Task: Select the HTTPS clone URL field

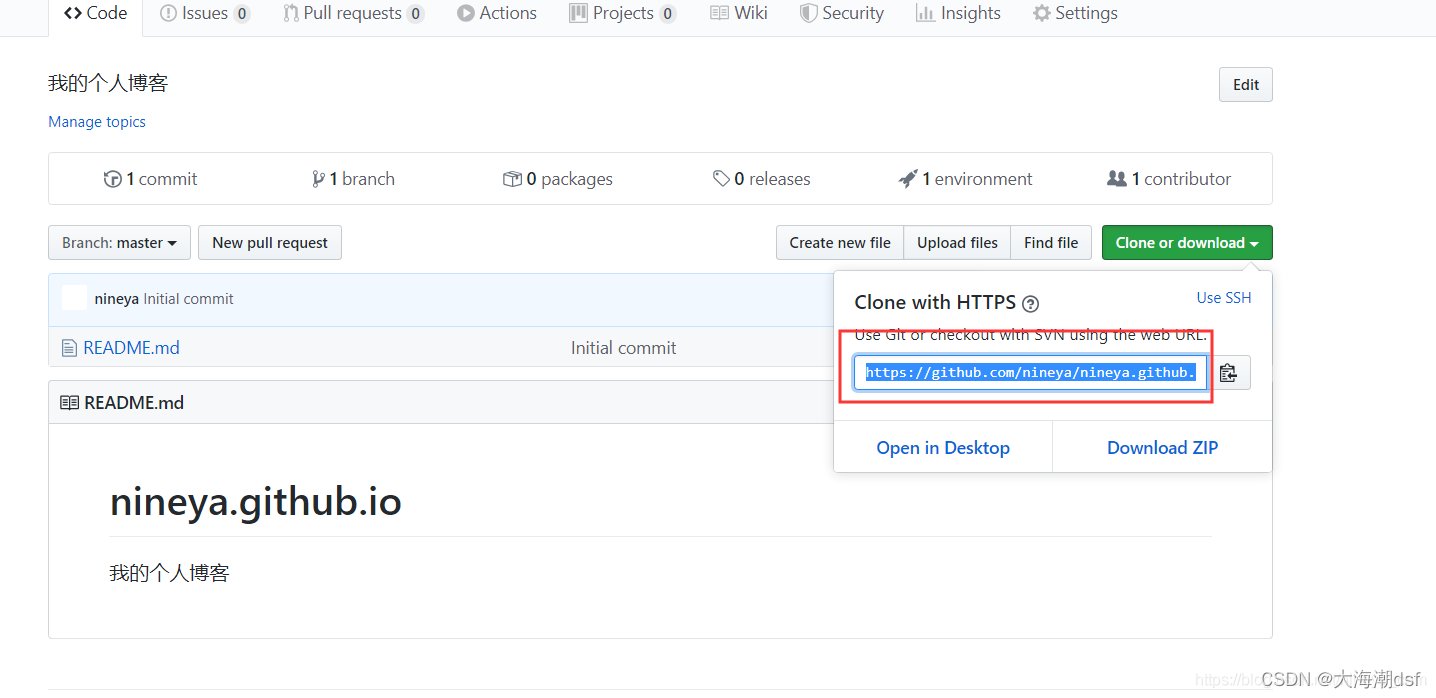Action: tap(1030, 373)
